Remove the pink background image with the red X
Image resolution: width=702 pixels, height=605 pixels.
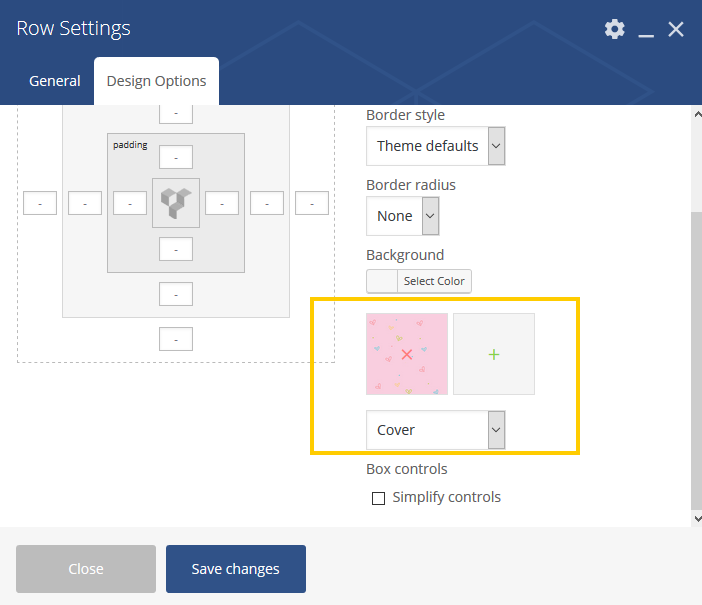[x=407, y=354]
